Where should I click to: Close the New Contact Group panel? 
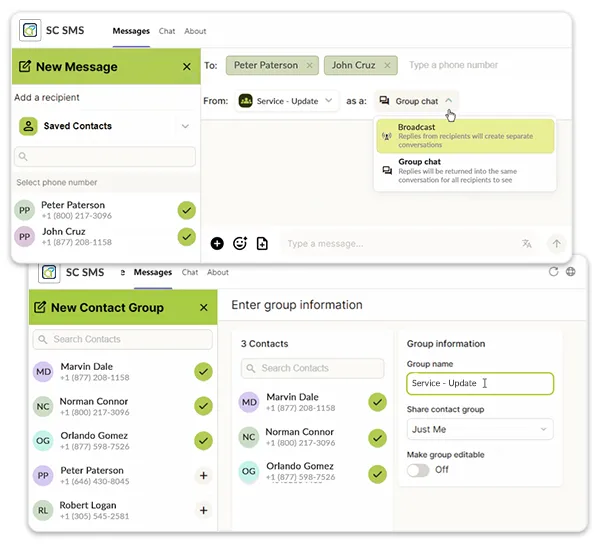click(x=204, y=307)
